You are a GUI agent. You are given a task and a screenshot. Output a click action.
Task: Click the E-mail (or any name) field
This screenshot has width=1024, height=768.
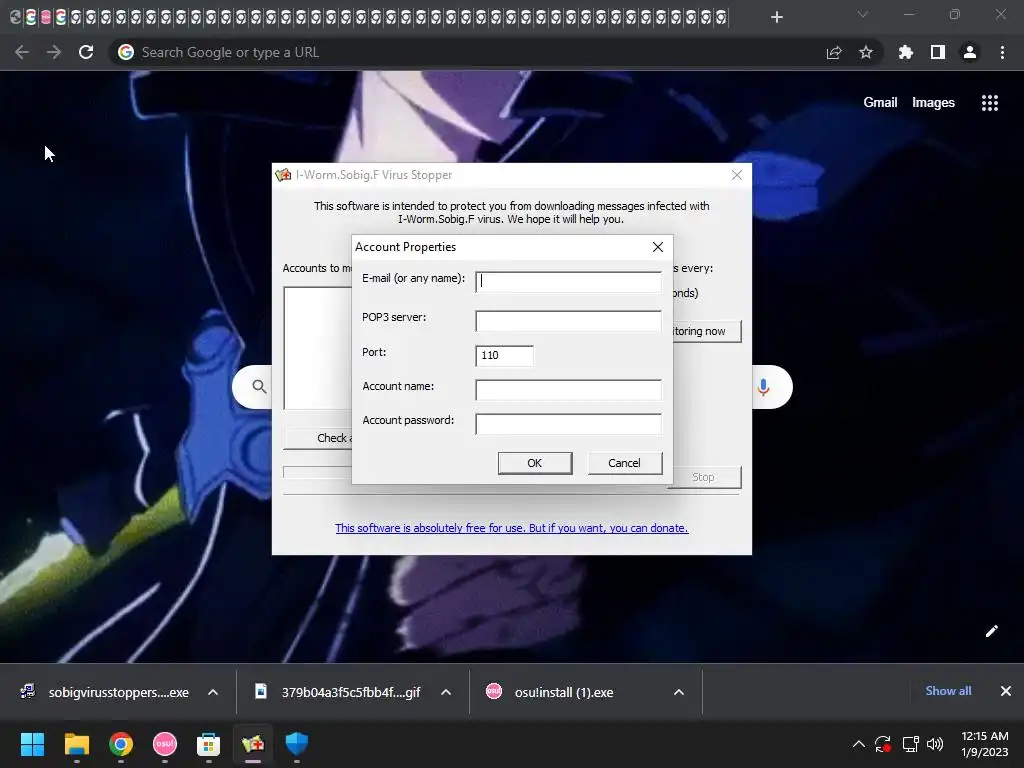tap(568, 281)
